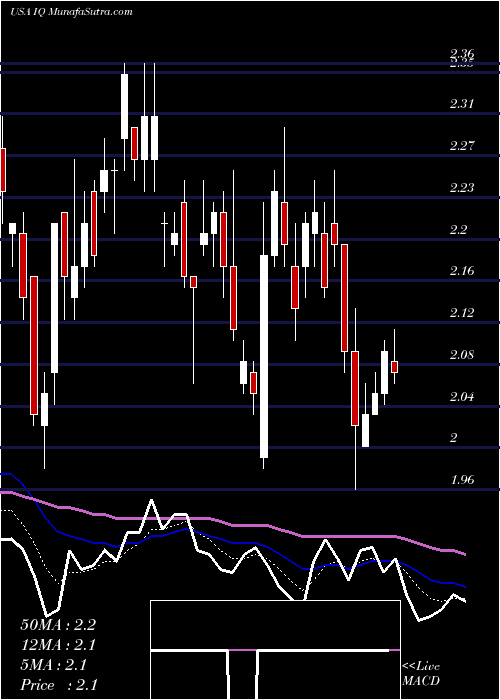Click the Price : 2.1 text

point(59,685)
